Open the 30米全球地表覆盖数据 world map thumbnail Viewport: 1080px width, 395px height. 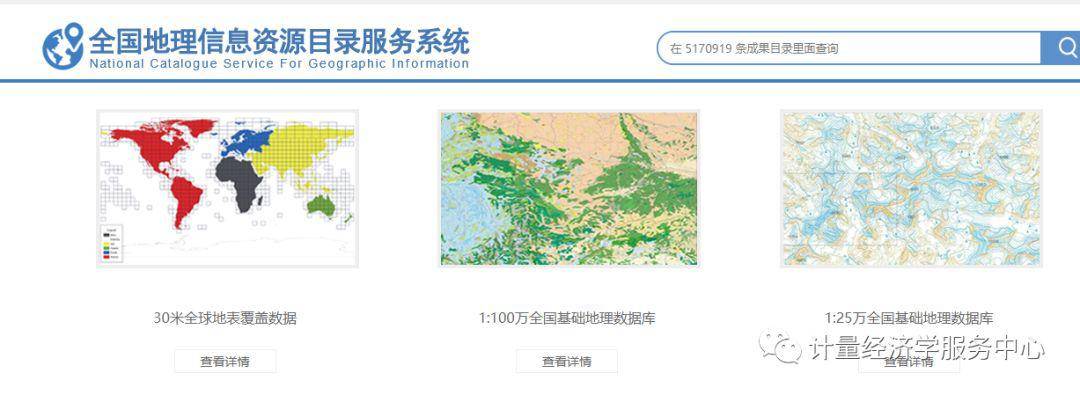tap(227, 189)
